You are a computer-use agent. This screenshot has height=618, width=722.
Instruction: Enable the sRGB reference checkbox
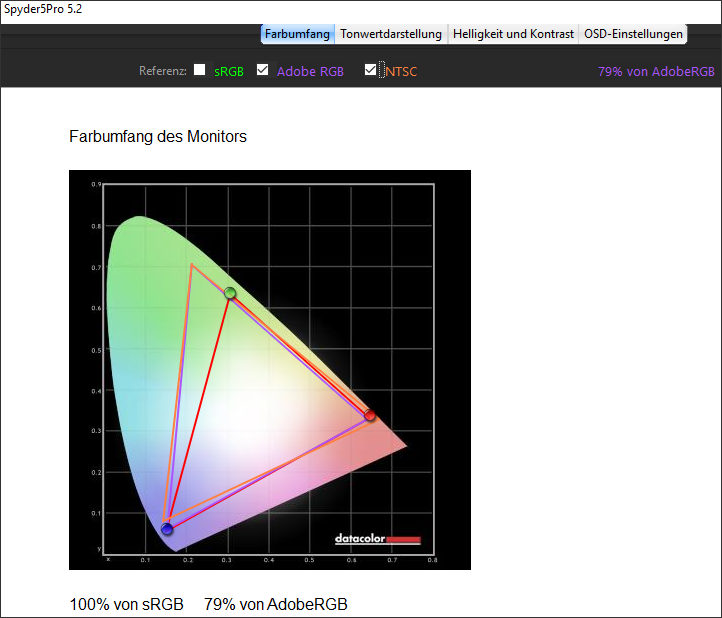200,70
